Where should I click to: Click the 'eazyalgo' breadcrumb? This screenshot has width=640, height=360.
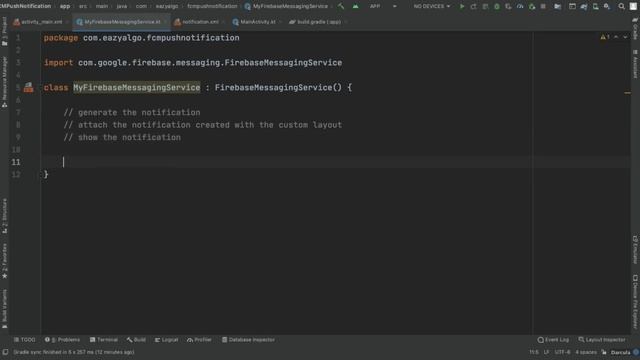point(167,6)
